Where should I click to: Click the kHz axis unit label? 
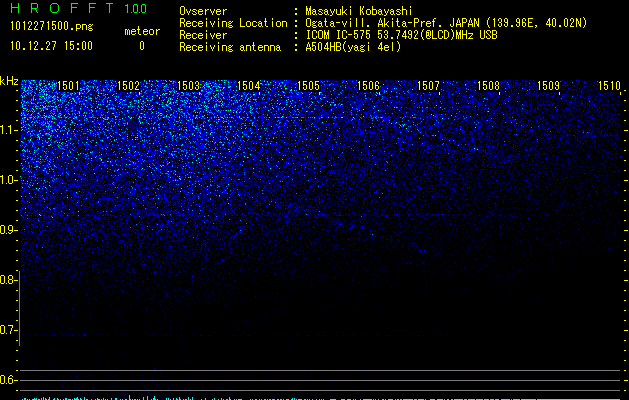pos(9,81)
